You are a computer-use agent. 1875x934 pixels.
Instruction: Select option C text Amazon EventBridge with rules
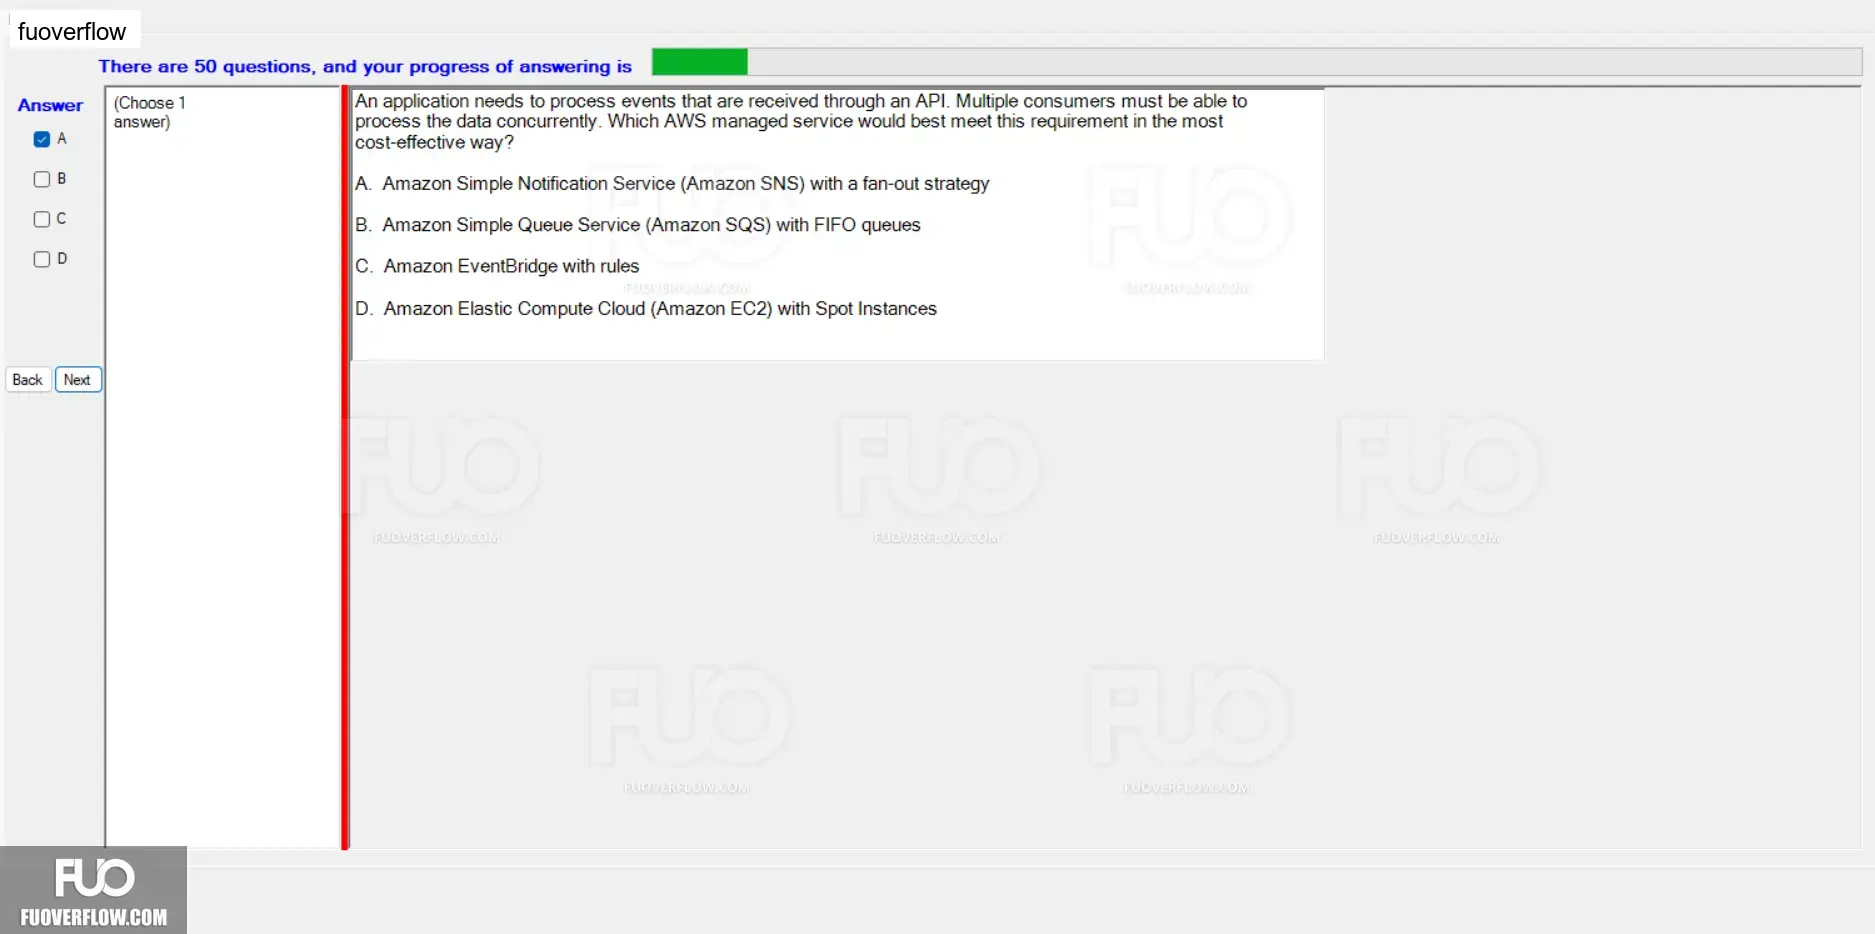click(x=497, y=266)
